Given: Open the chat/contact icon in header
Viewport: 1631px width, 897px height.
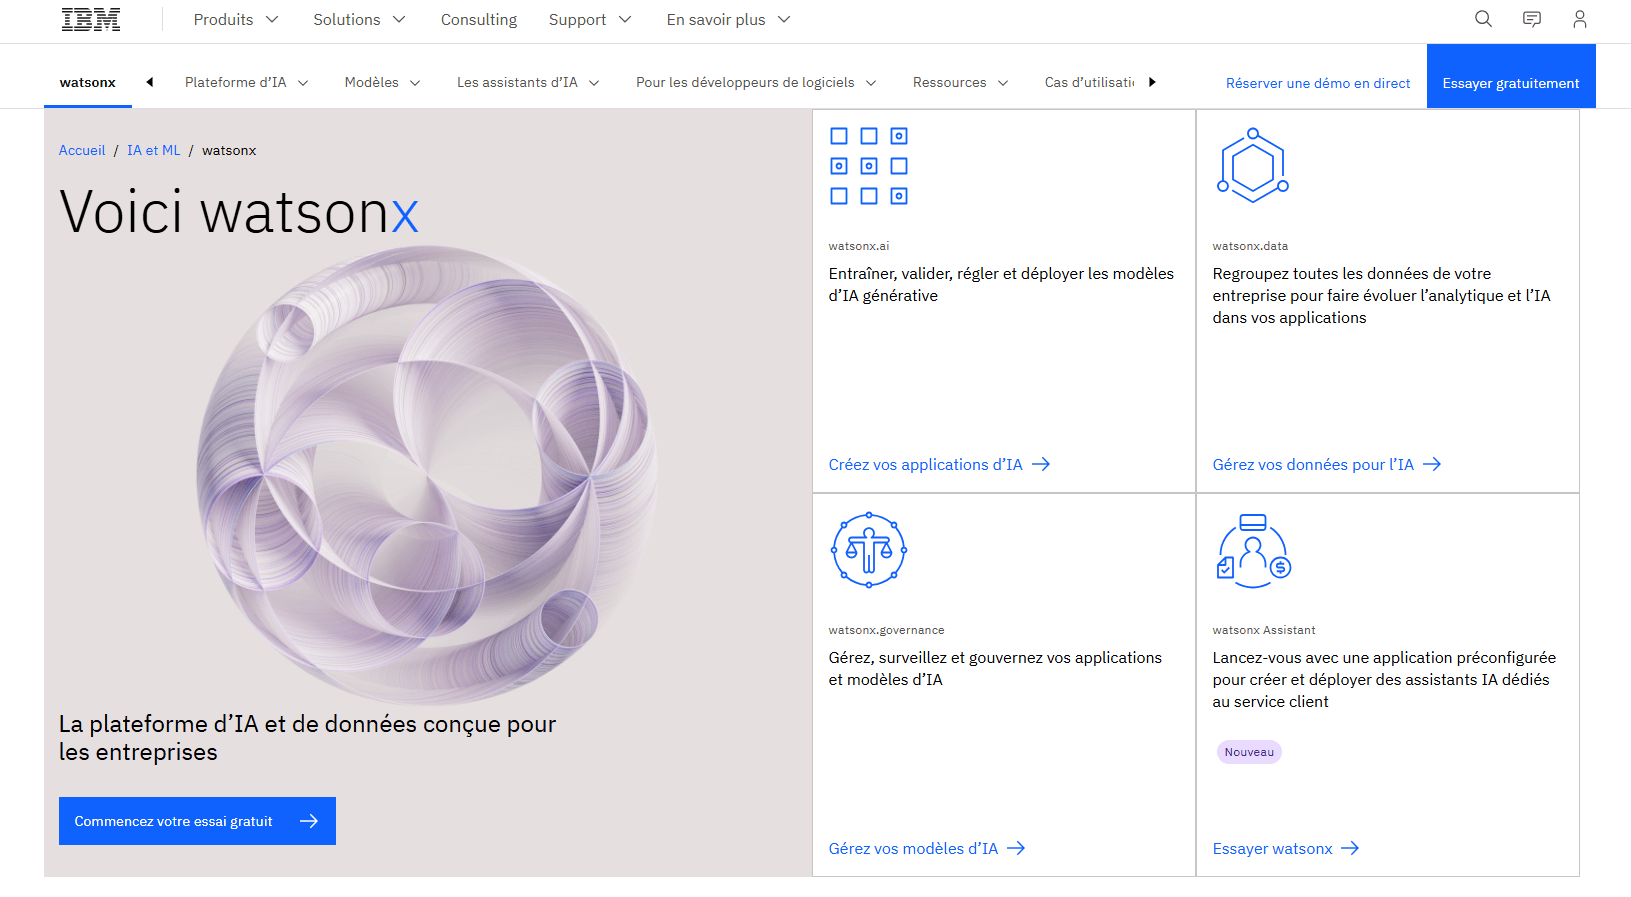Looking at the screenshot, I should (x=1532, y=19).
